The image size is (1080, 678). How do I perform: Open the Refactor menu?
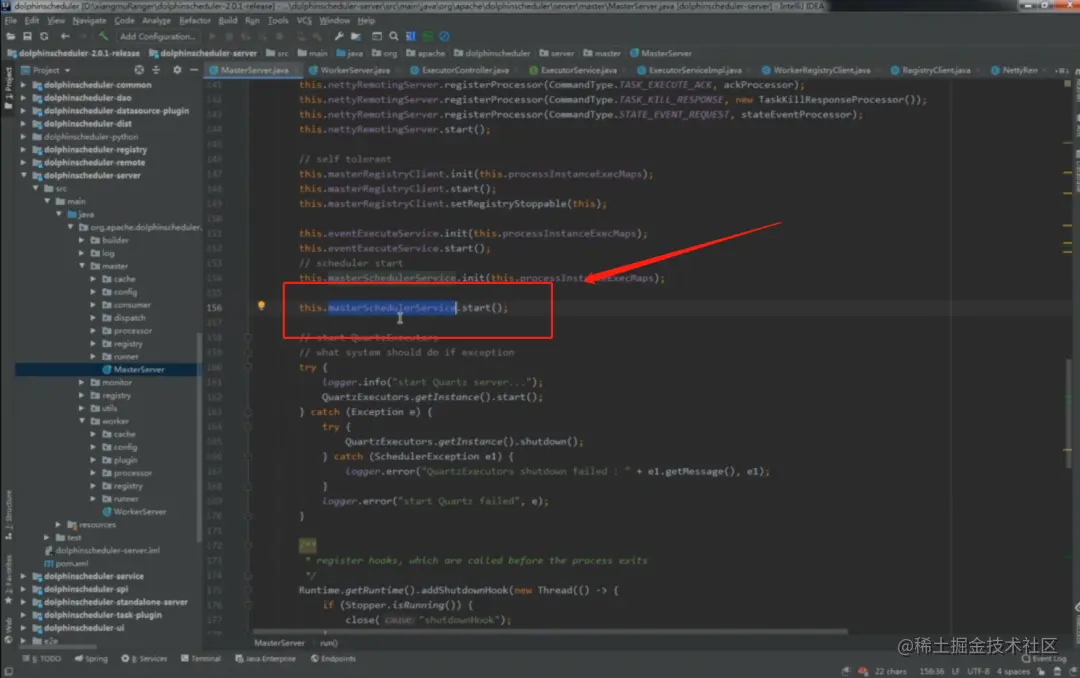pyautogui.click(x=195, y=21)
